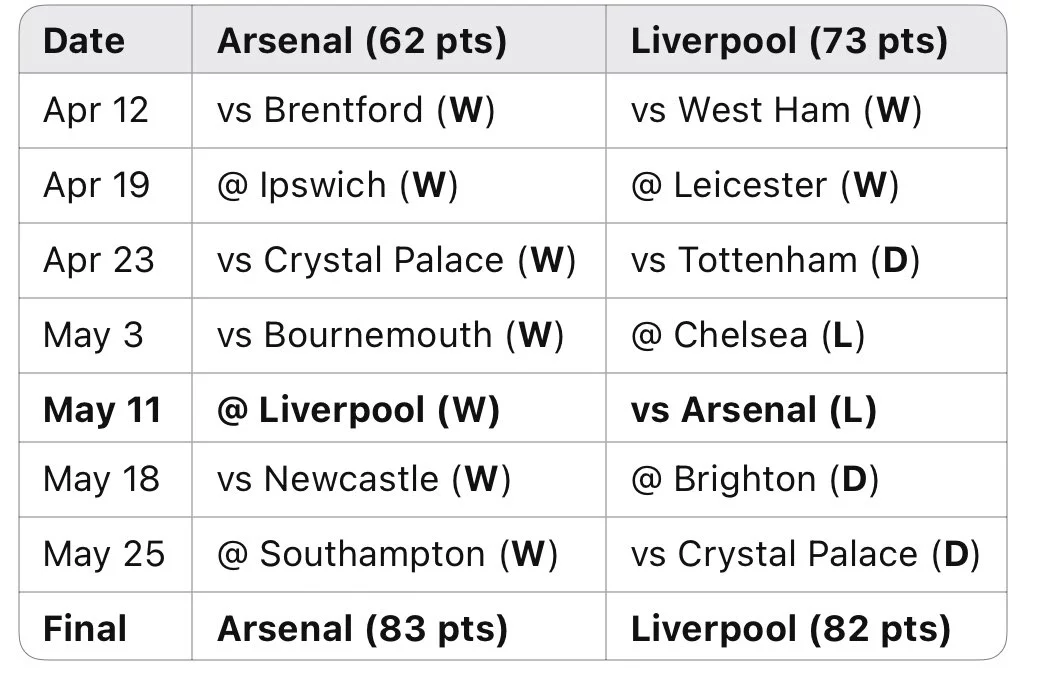Viewport: 1042px width, 673px height.
Task: Select the Apr 12 date cell
Action: (x=96, y=110)
